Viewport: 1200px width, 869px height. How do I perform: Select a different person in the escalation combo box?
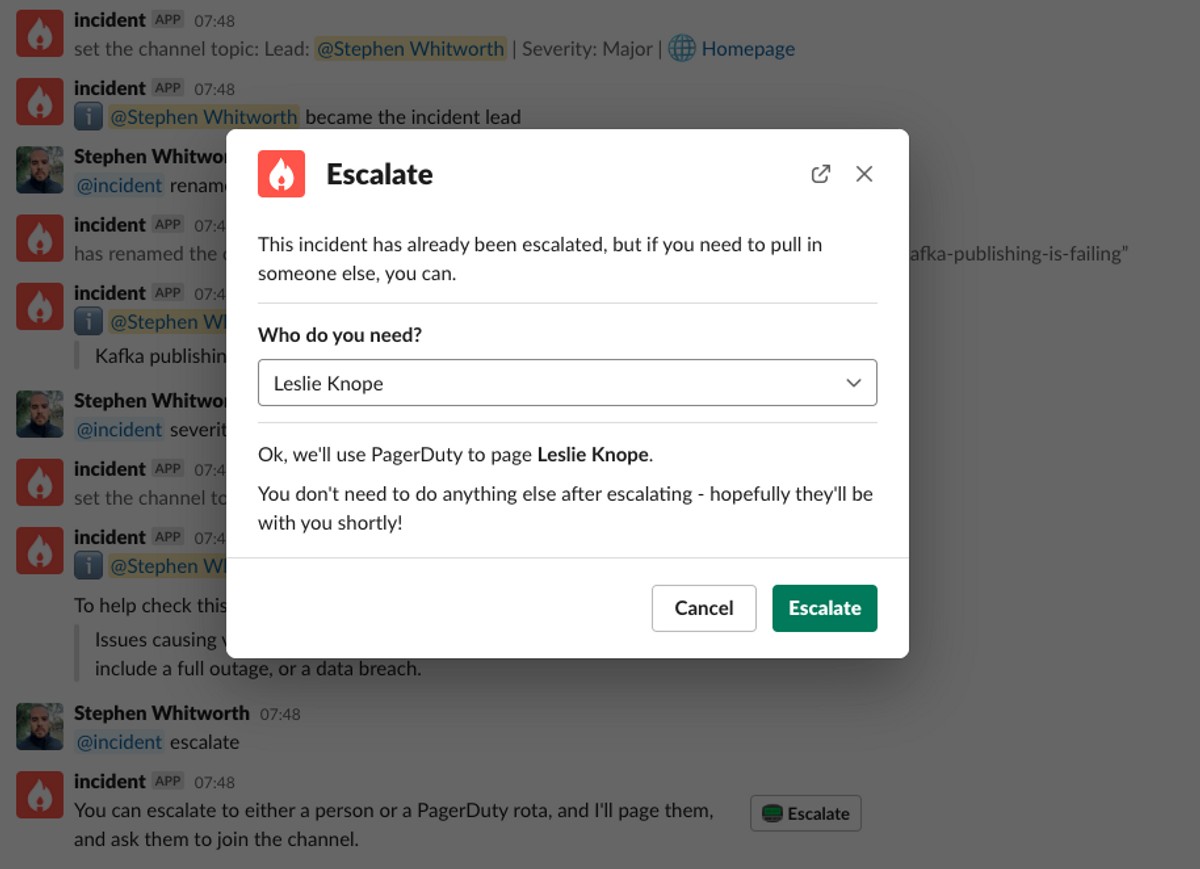coord(567,382)
